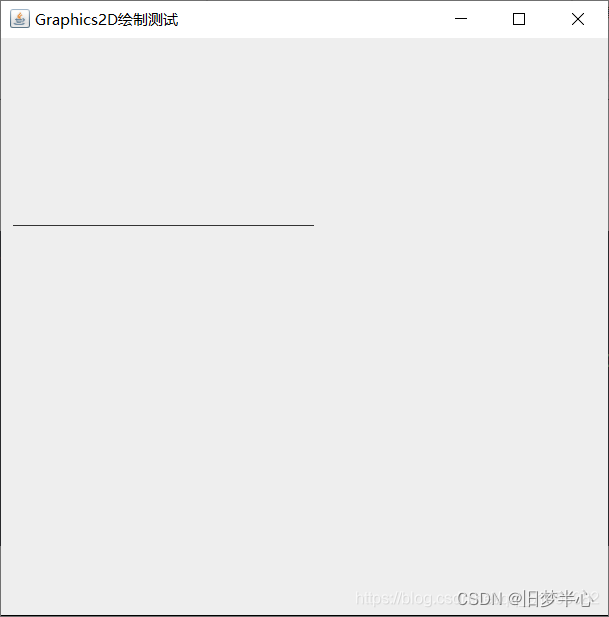Viewport: 609px width, 617px height.
Task: Close the Graphics2D绘制测试 window
Action: [x=578, y=19]
